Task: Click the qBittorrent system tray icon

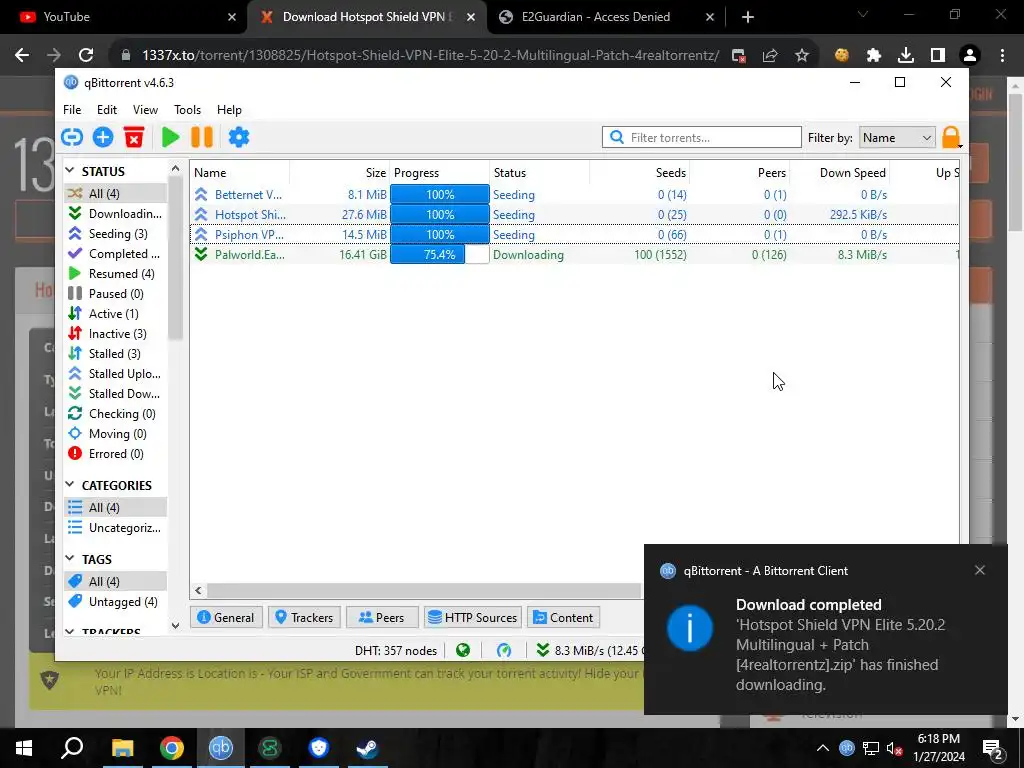Action: pyautogui.click(x=846, y=748)
